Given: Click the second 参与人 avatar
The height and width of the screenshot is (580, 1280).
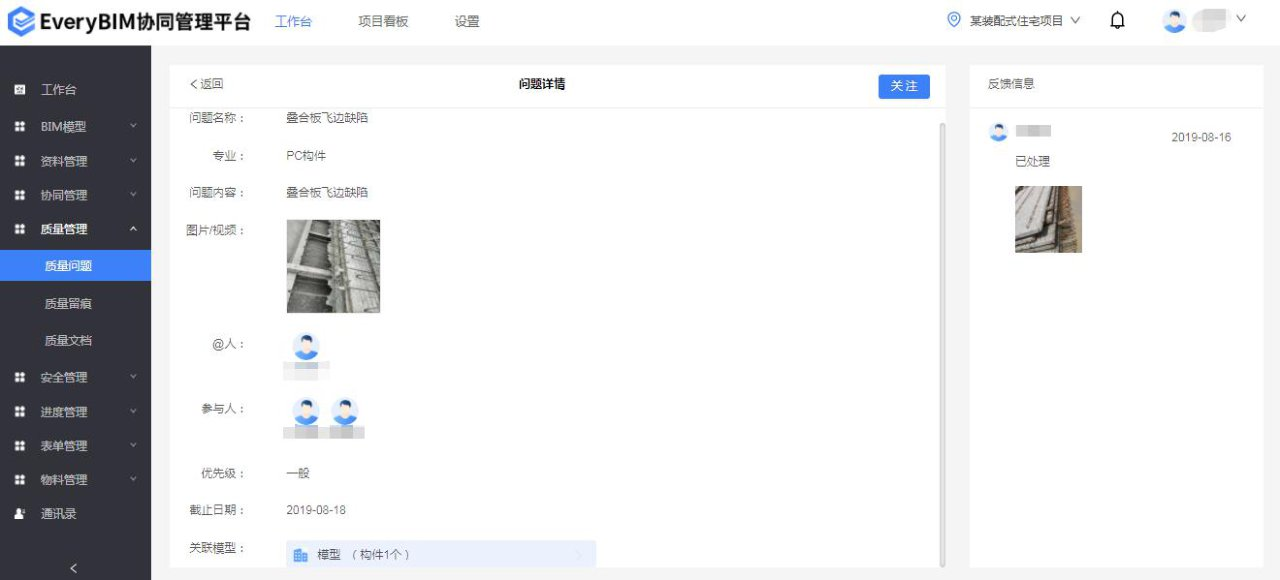Looking at the screenshot, I should [x=345, y=411].
